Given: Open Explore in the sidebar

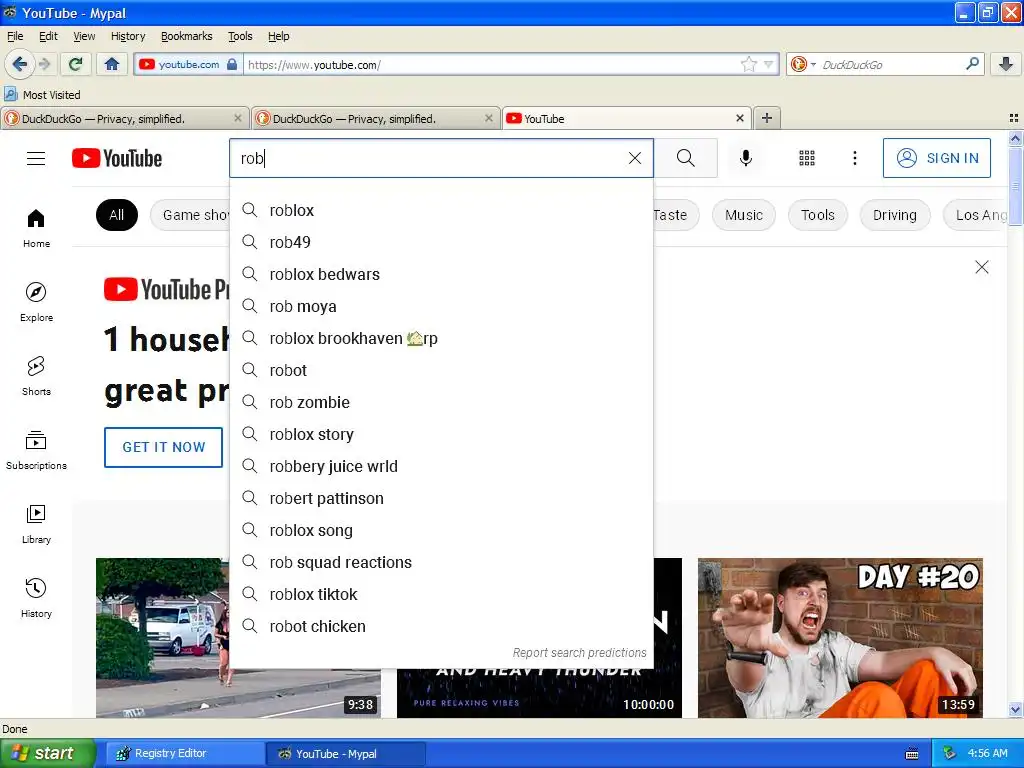Looking at the screenshot, I should coord(37,302).
